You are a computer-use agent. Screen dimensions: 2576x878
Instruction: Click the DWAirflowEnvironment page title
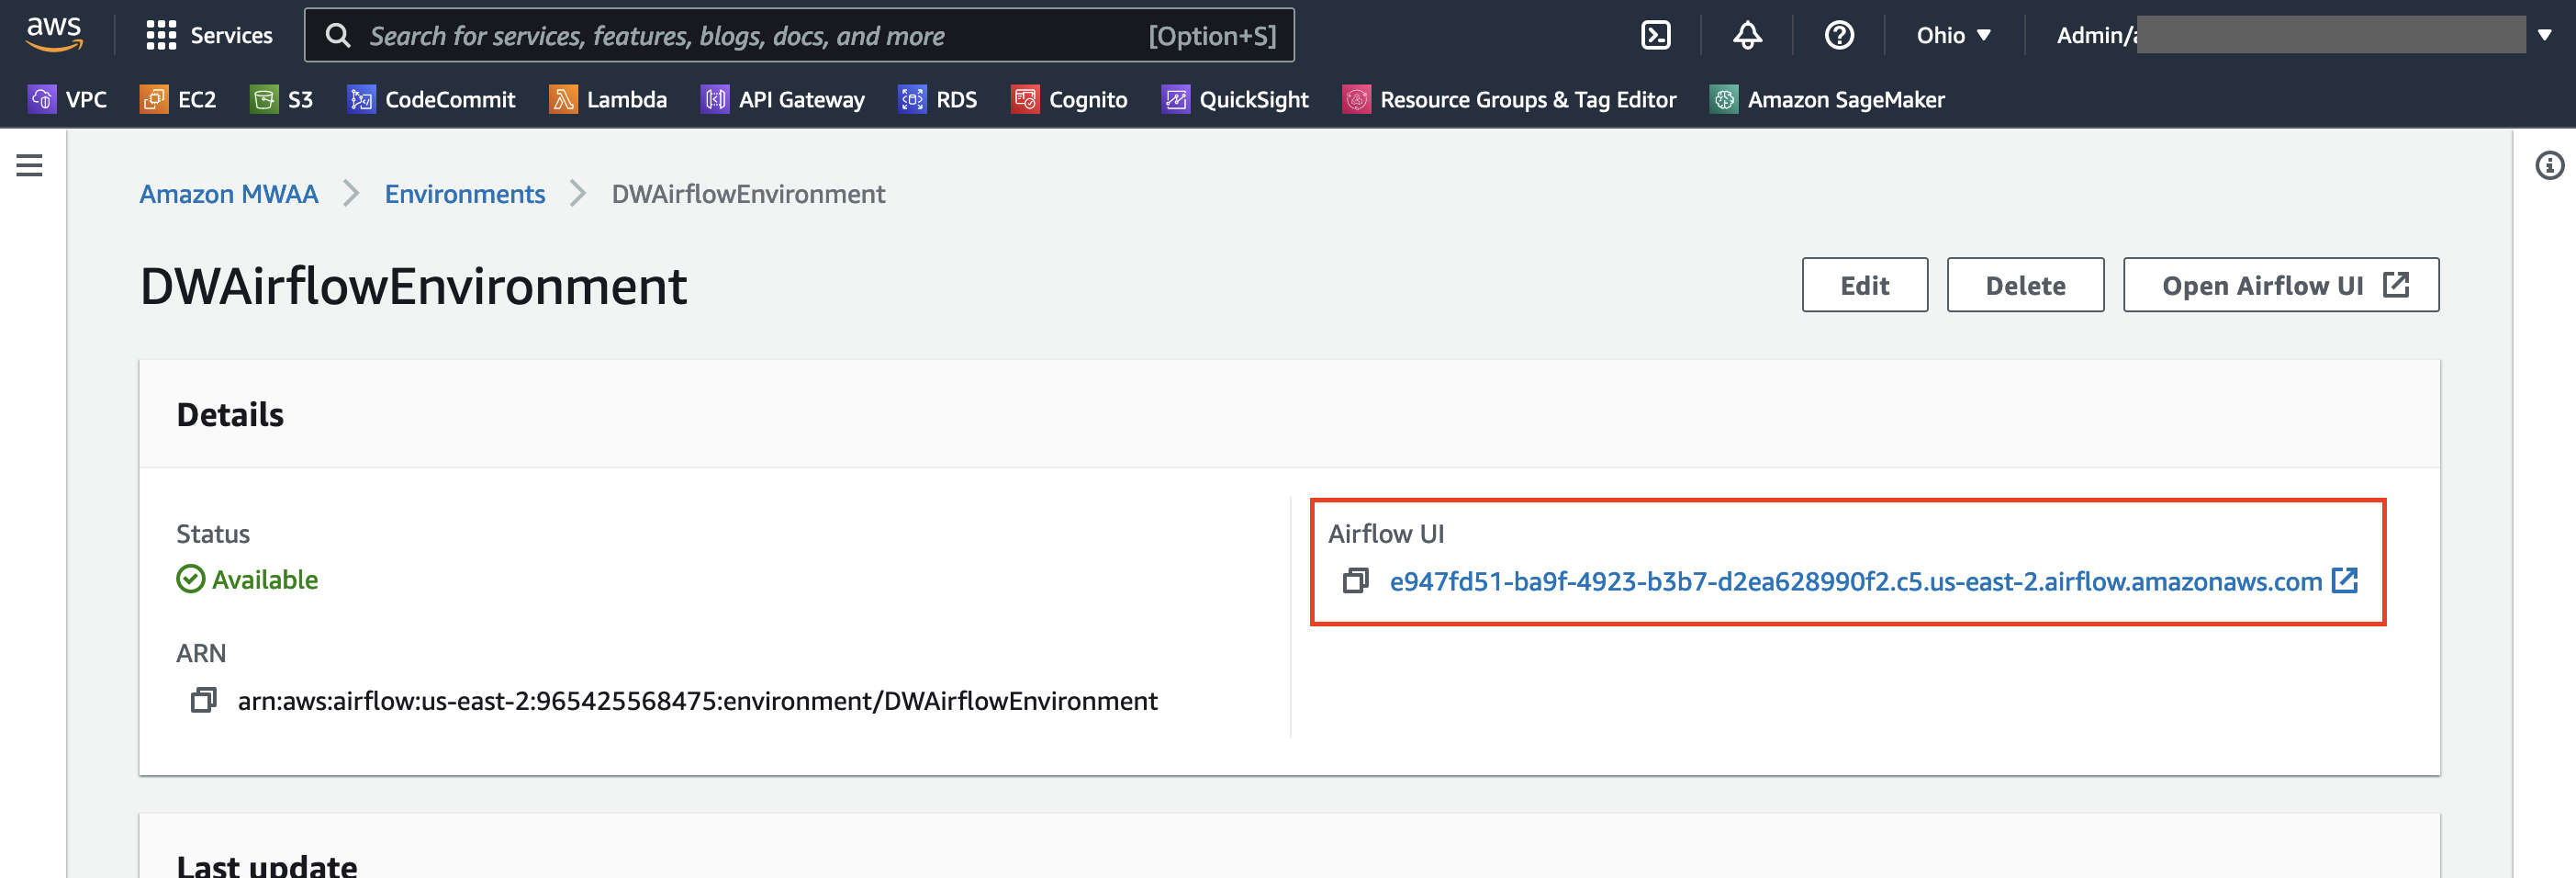(x=413, y=286)
